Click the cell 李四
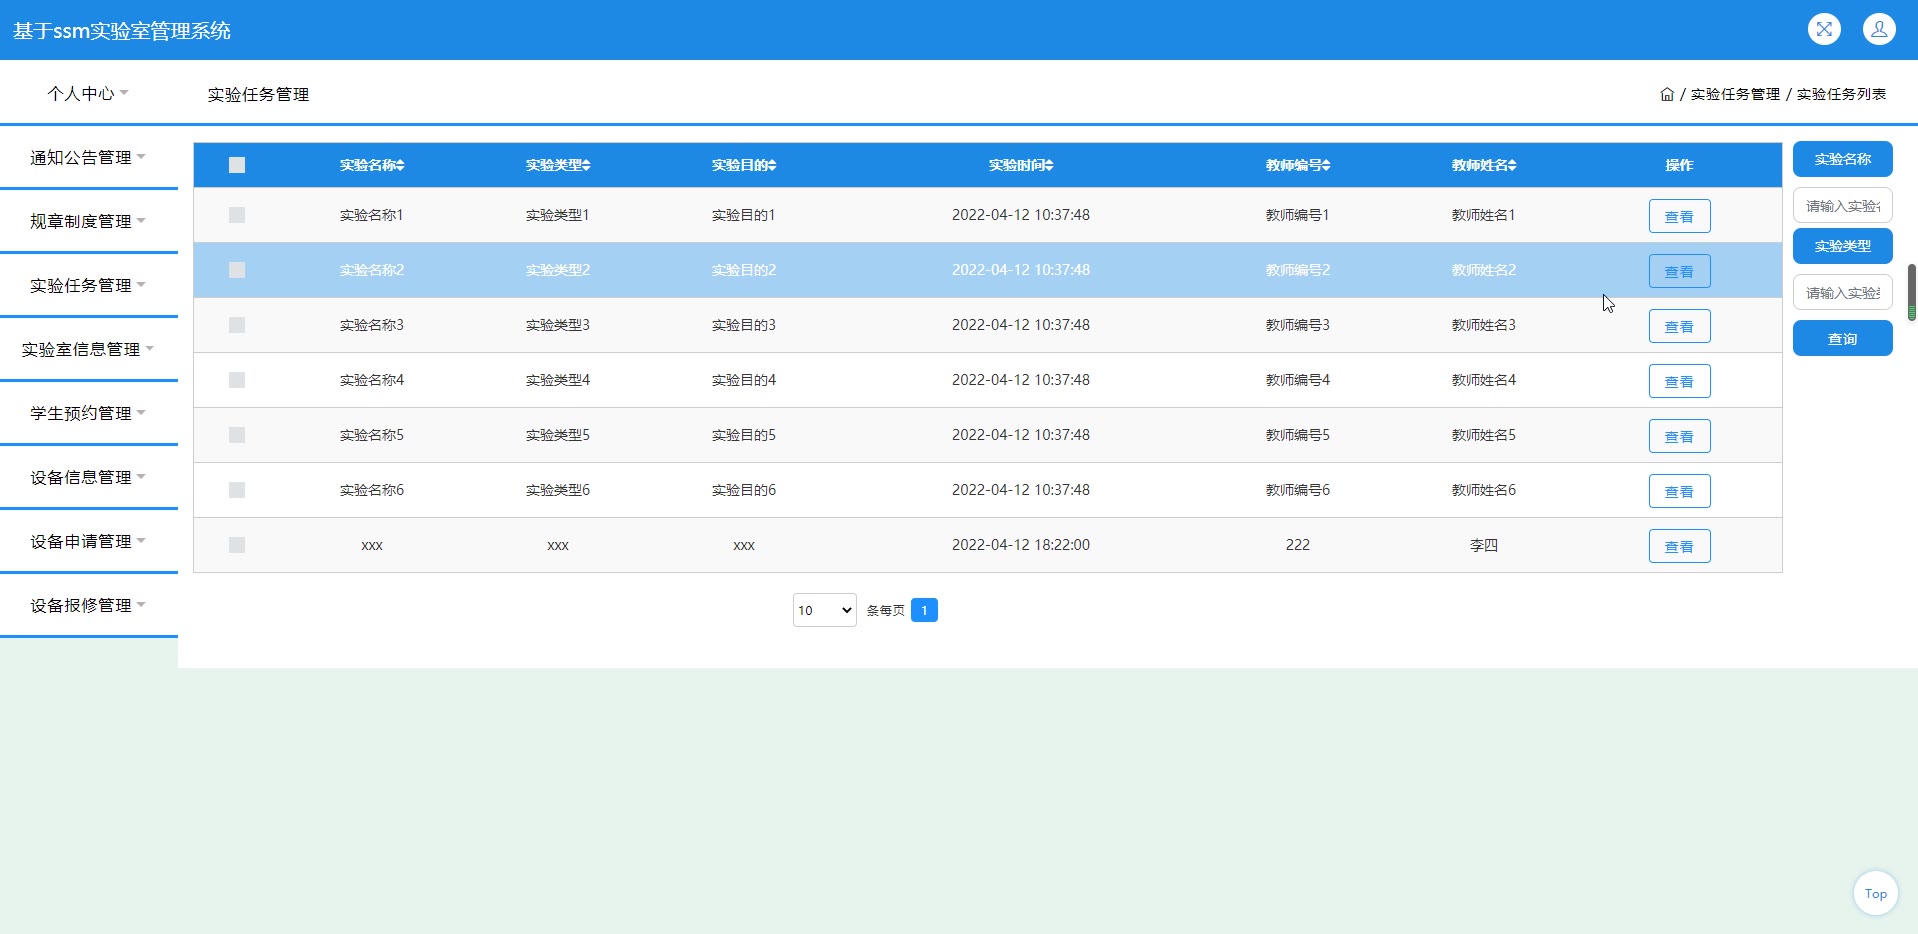 1483,545
